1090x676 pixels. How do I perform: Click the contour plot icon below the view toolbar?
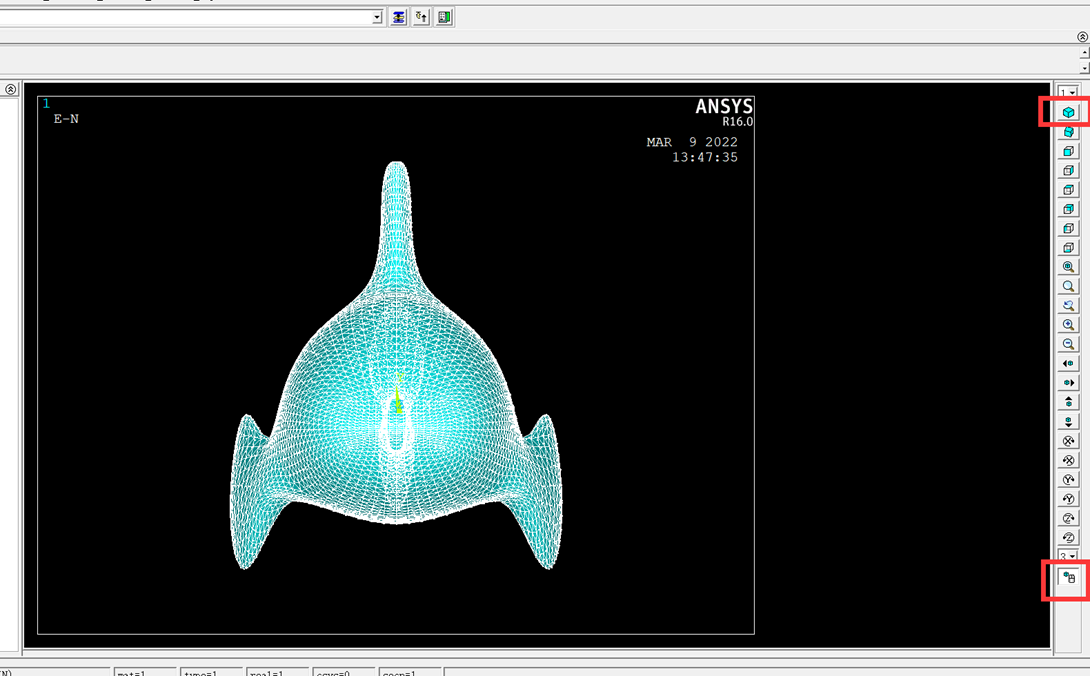point(1068,578)
